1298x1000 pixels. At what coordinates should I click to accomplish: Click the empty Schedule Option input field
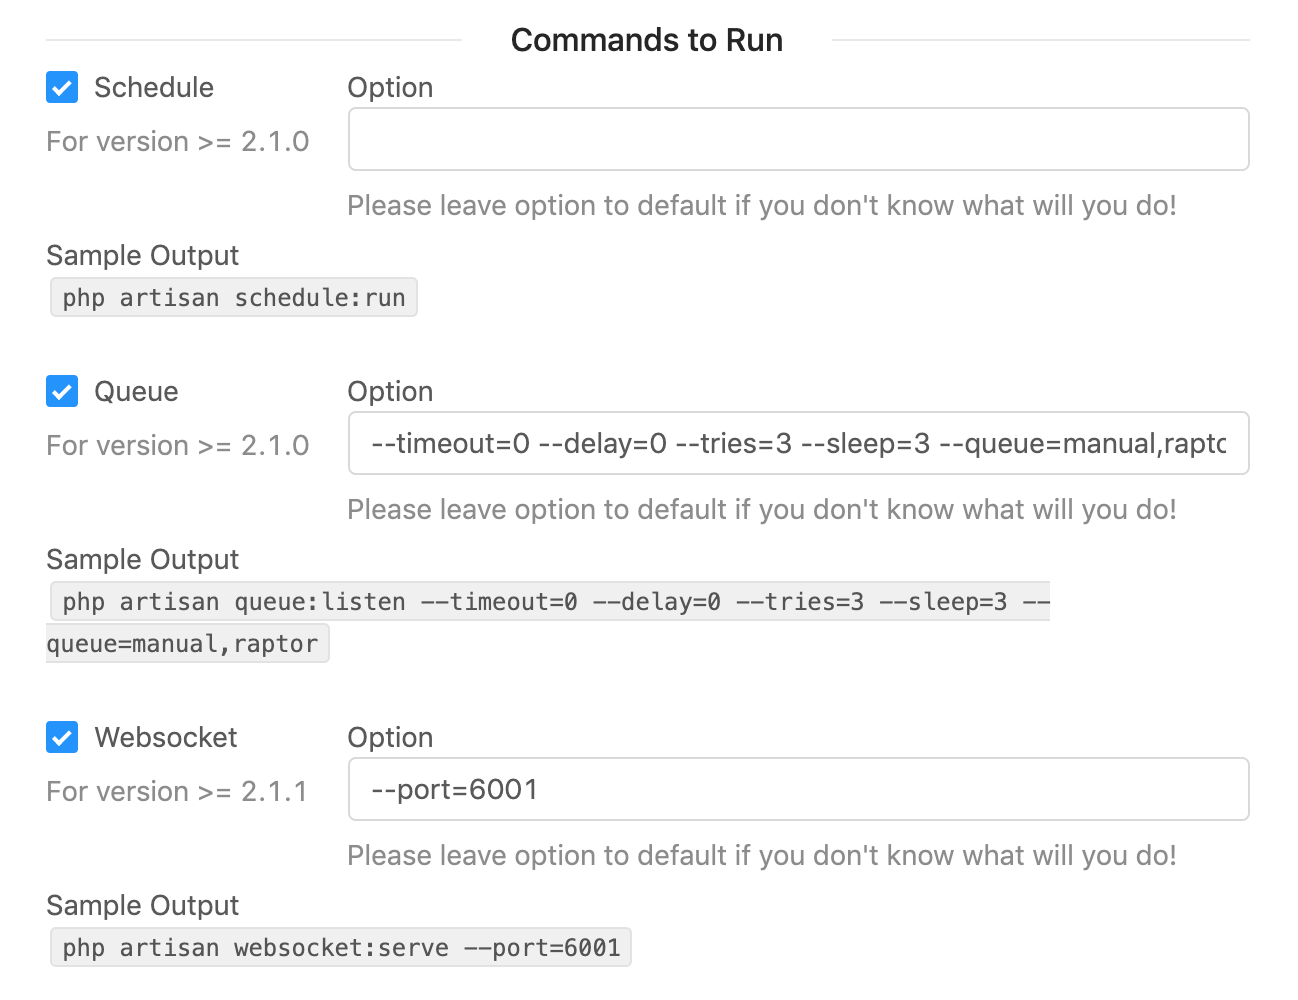coord(798,139)
